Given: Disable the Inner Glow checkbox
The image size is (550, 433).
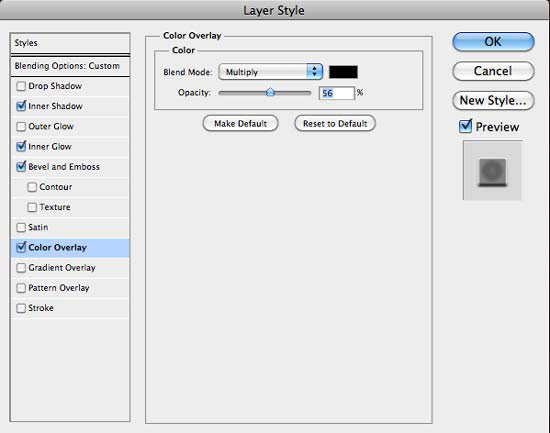Looking at the screenshot, I should tap(21, 146).
